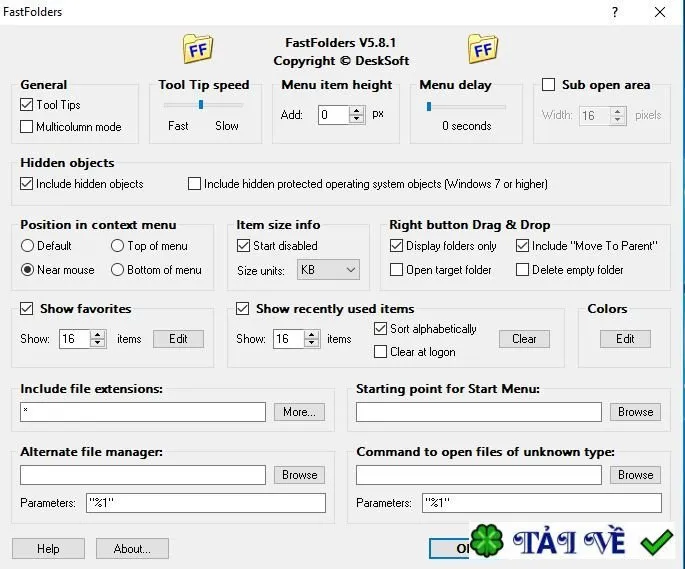
Task: Click the Edit button under Show favorites
Action: click(x=178, y=339)
